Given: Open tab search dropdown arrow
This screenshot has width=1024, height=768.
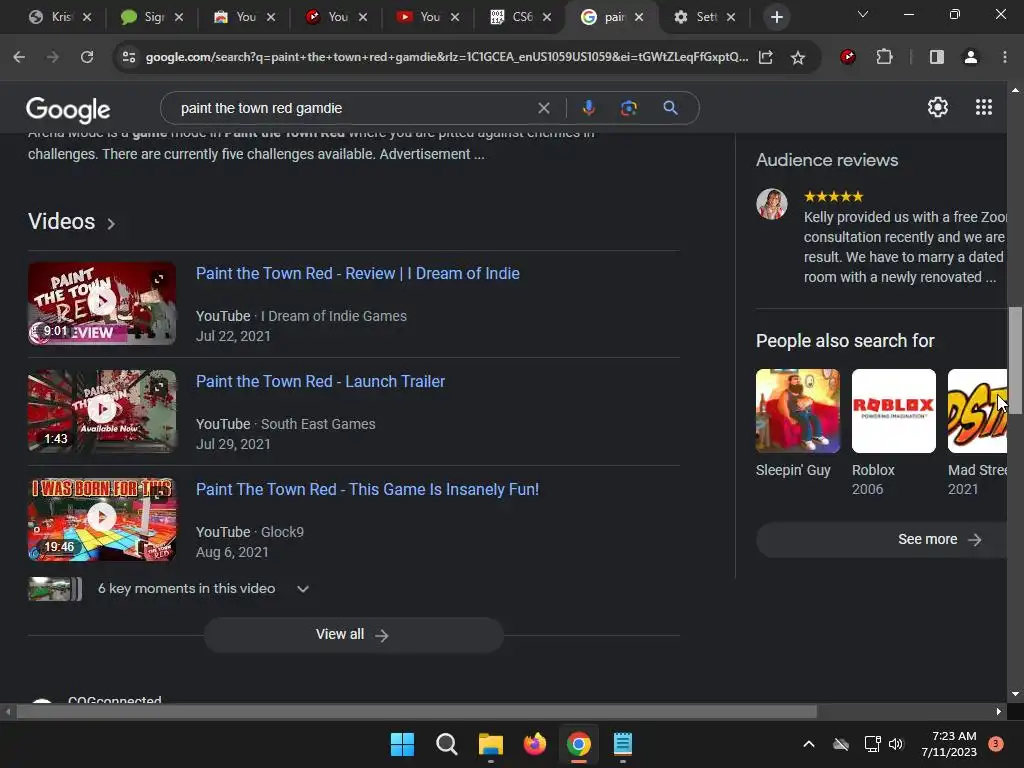Looking at the screenshot, I should click(x=863, y=14).
